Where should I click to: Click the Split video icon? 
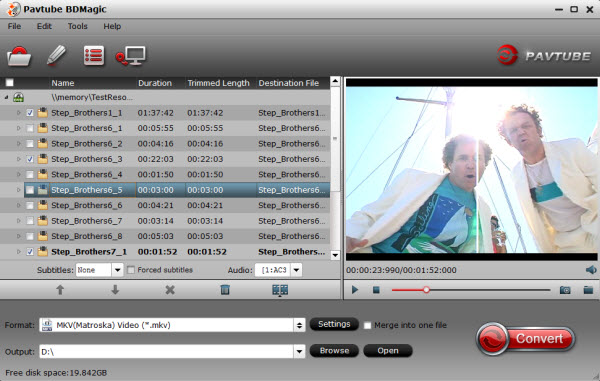pos(280,290)
